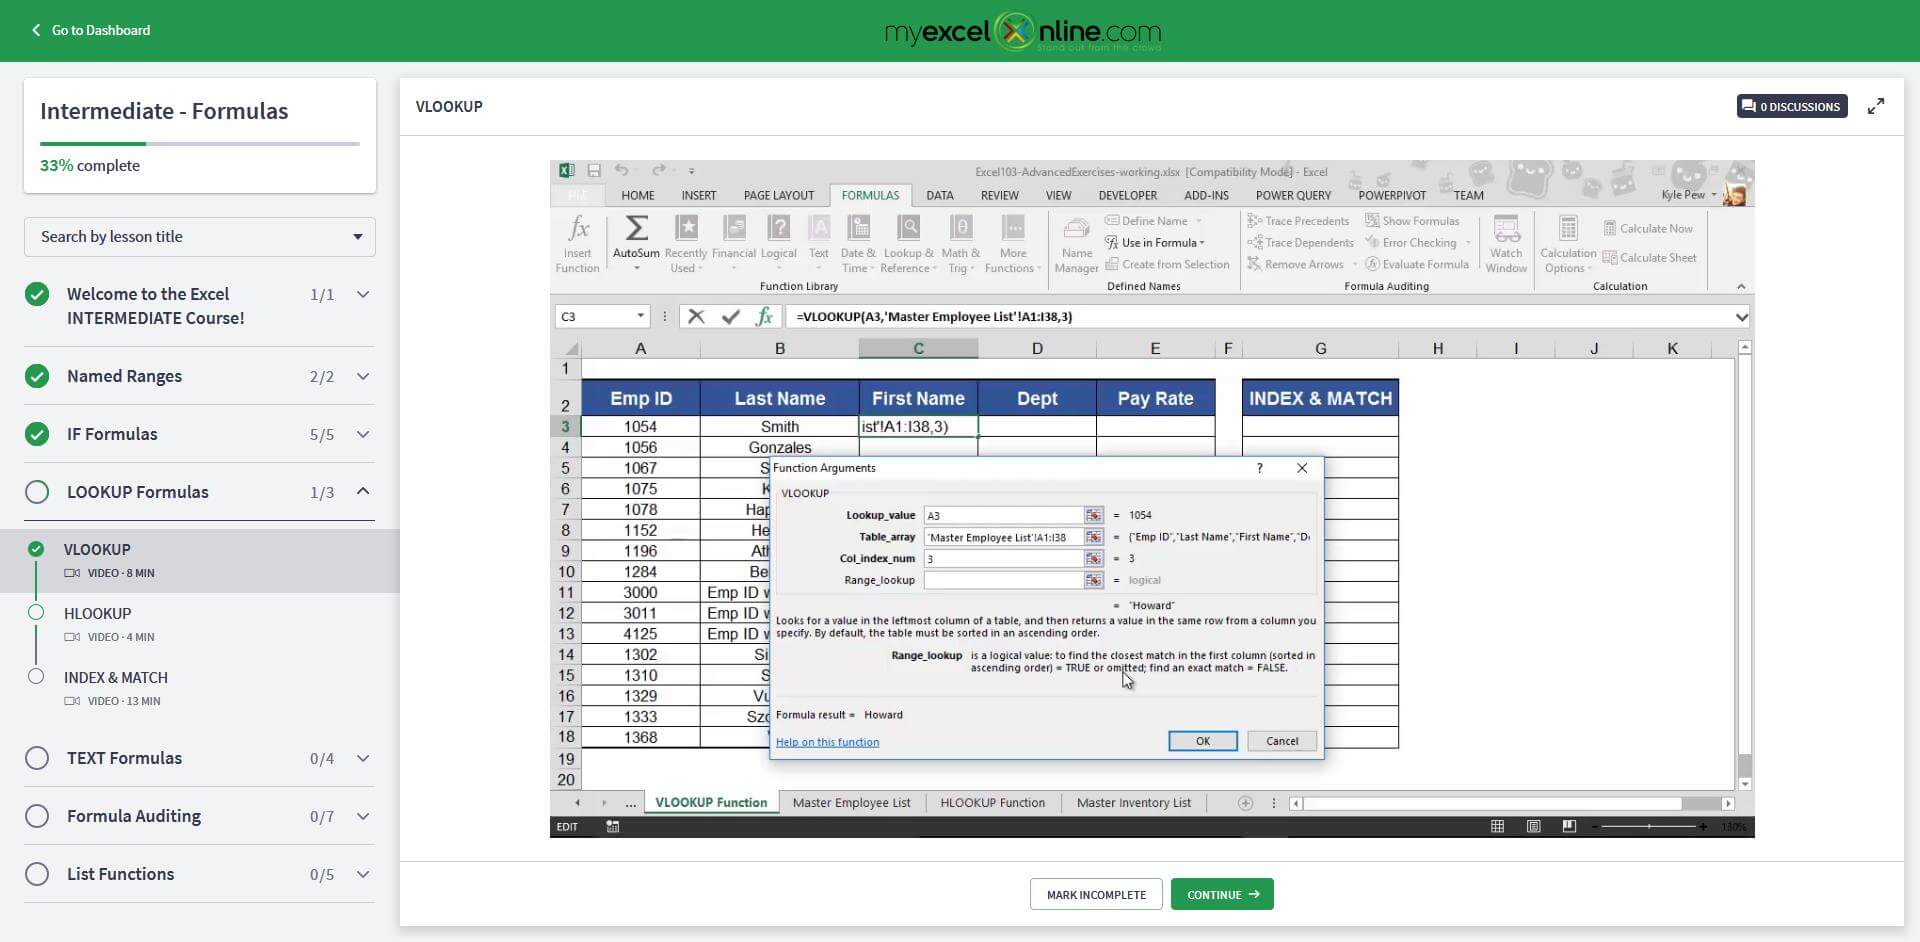
Task: Open the Help on this function link
Action: tap(827, 742)
